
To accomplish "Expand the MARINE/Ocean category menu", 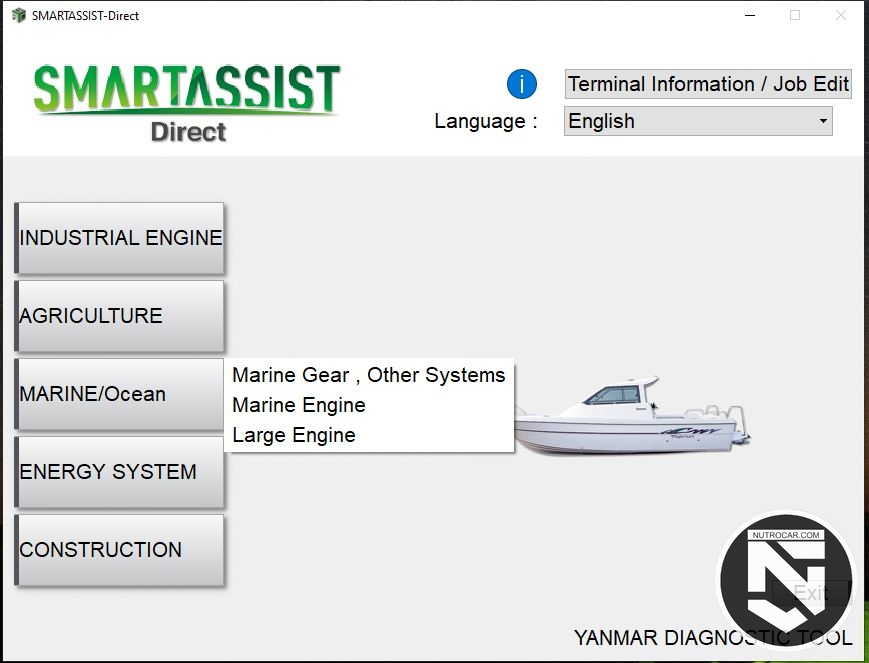I will click(x=120, y=394).
